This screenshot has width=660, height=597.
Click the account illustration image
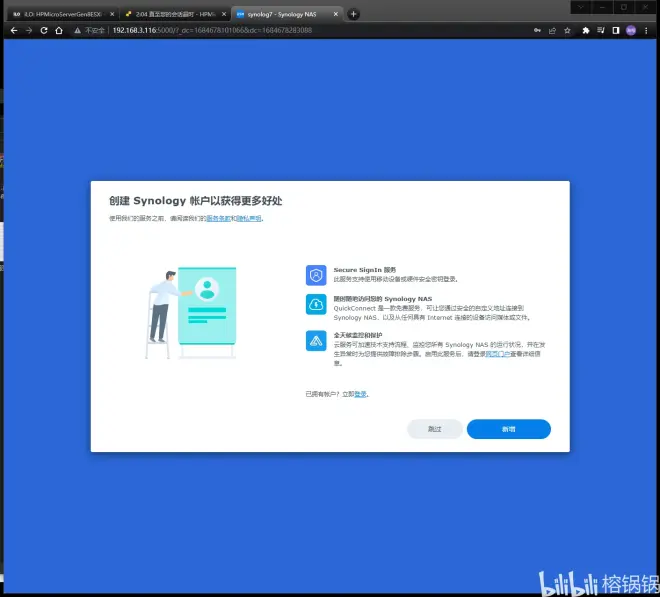[191, 312]
